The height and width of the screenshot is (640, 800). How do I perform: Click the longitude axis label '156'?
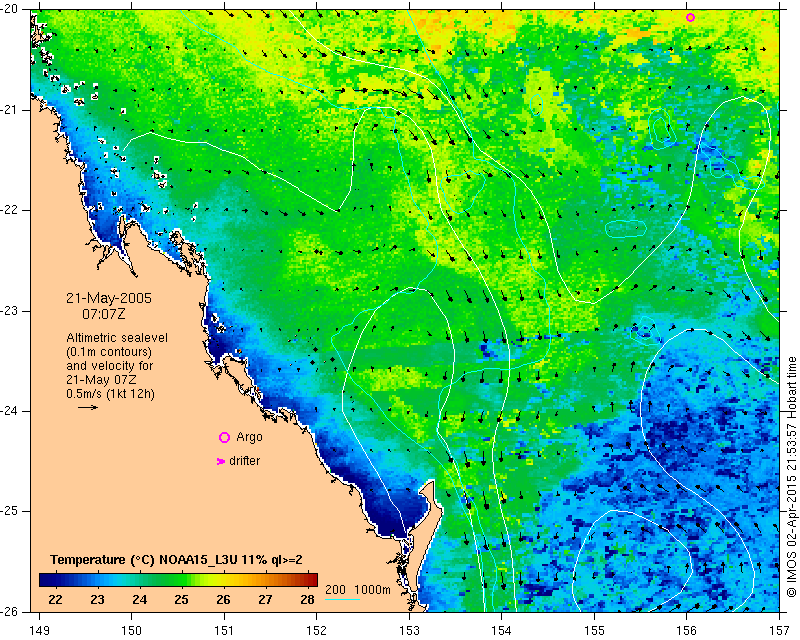coord(687,630)
